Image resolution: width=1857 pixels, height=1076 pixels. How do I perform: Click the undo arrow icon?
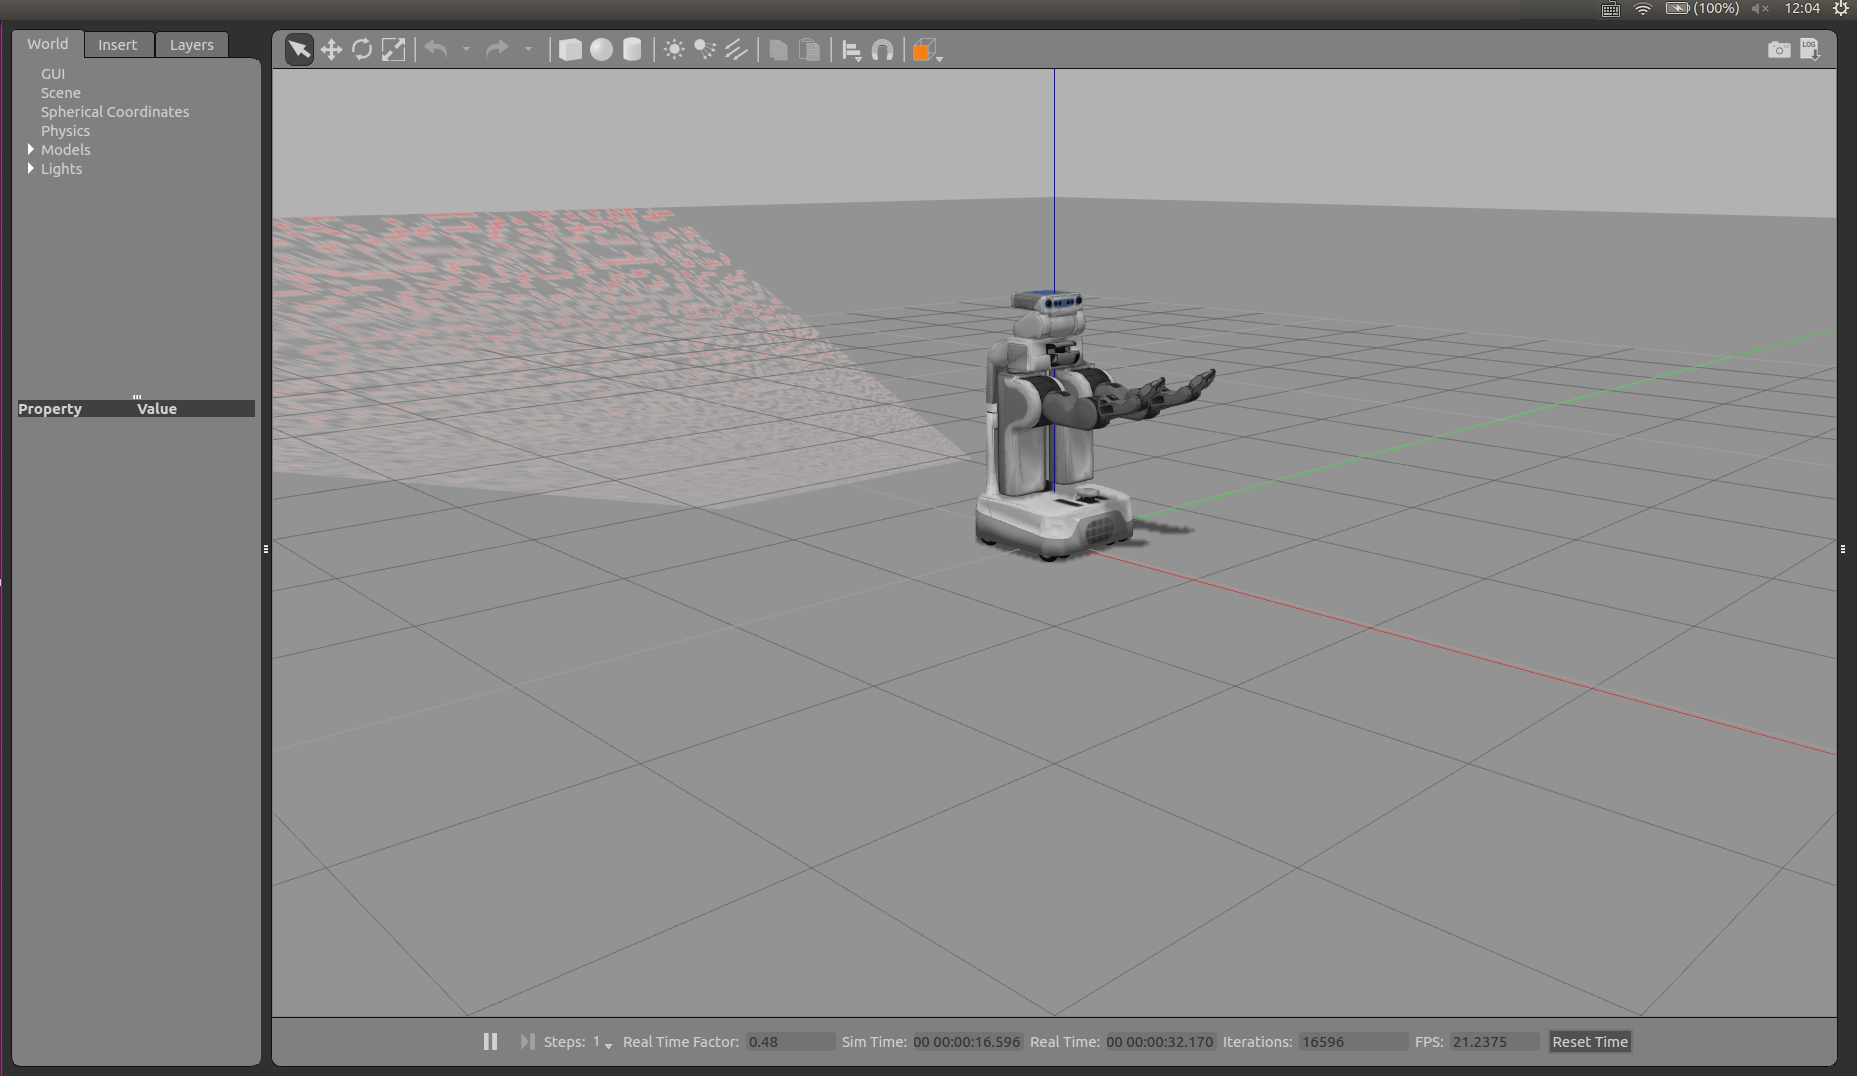click(436, 48)
